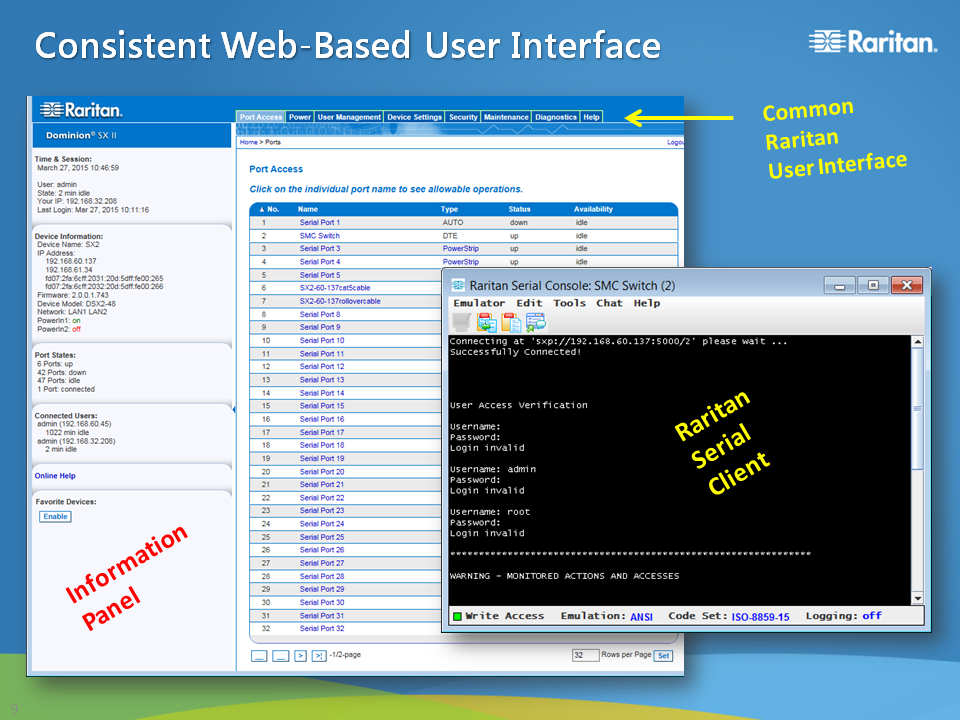Click the green Write Access indicator

click(457, 616)
